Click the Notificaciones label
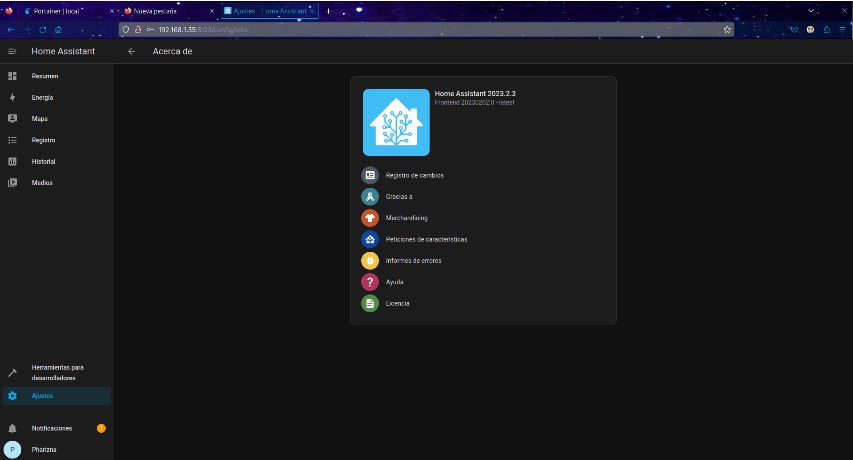Viewport: 853px width, 460px height. point(52,428)
